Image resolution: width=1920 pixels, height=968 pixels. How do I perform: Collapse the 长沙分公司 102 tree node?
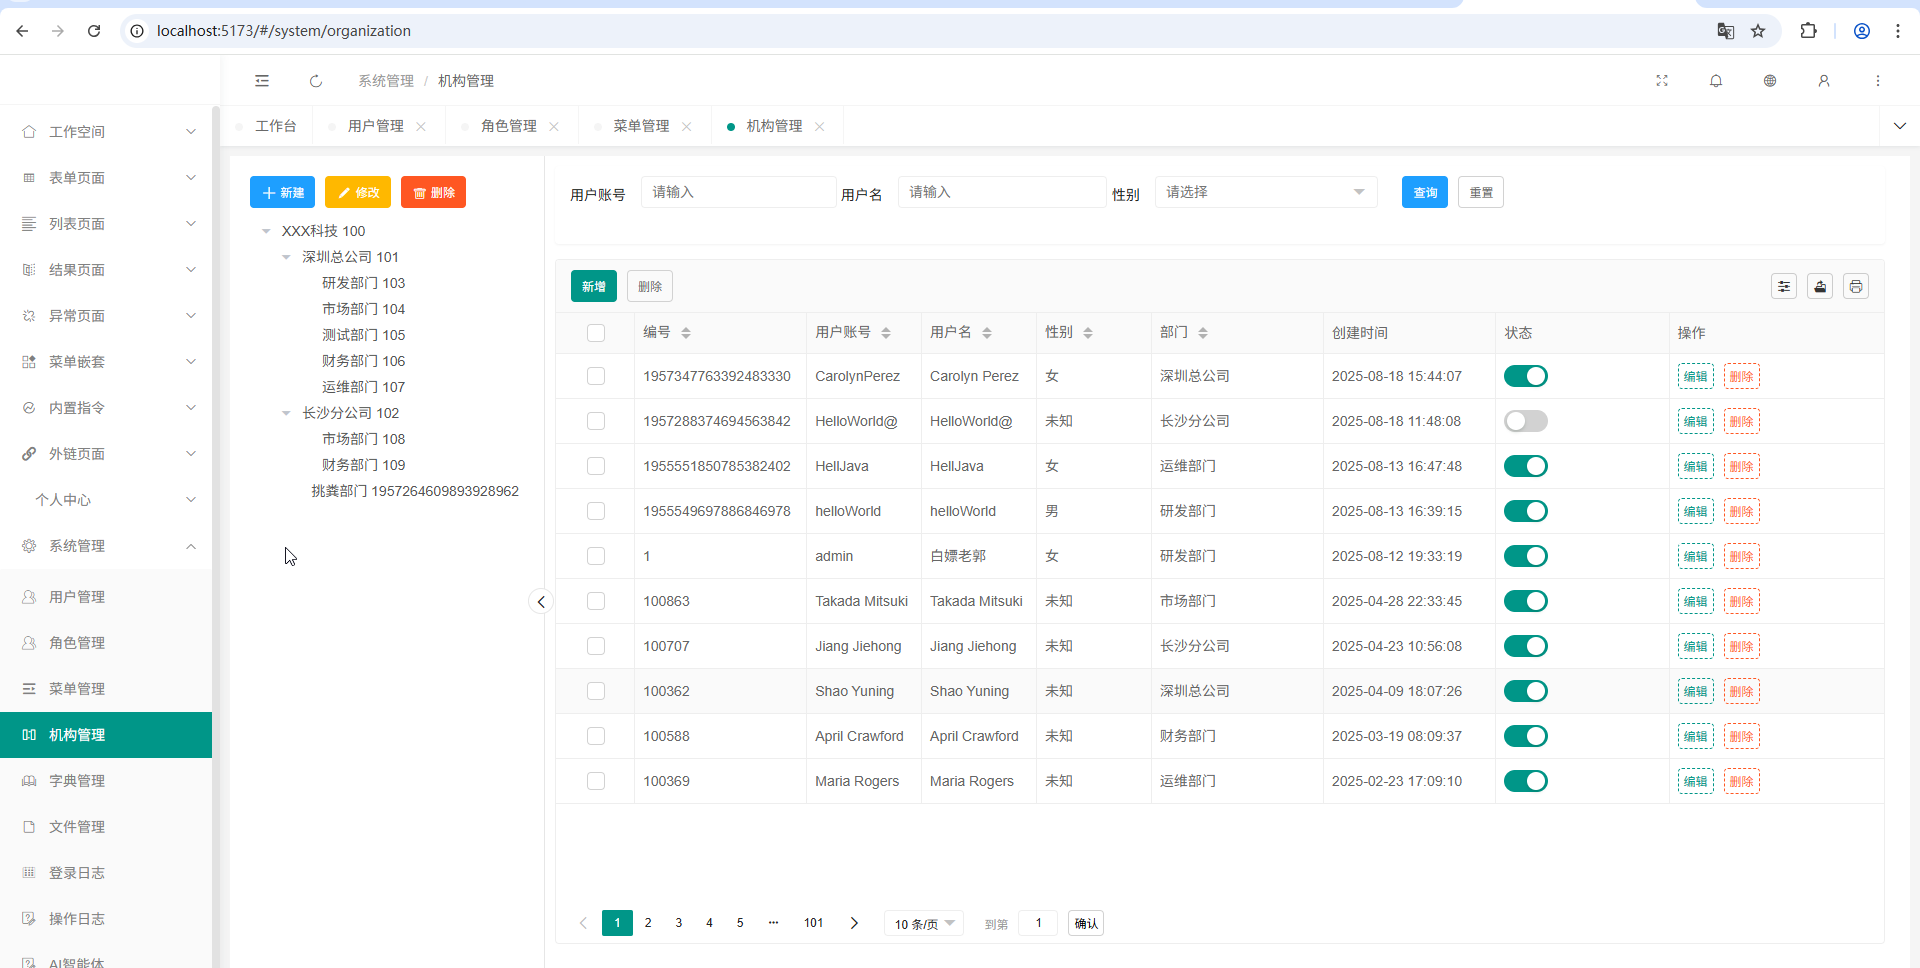pyautogui.click(x=286, y=413)
